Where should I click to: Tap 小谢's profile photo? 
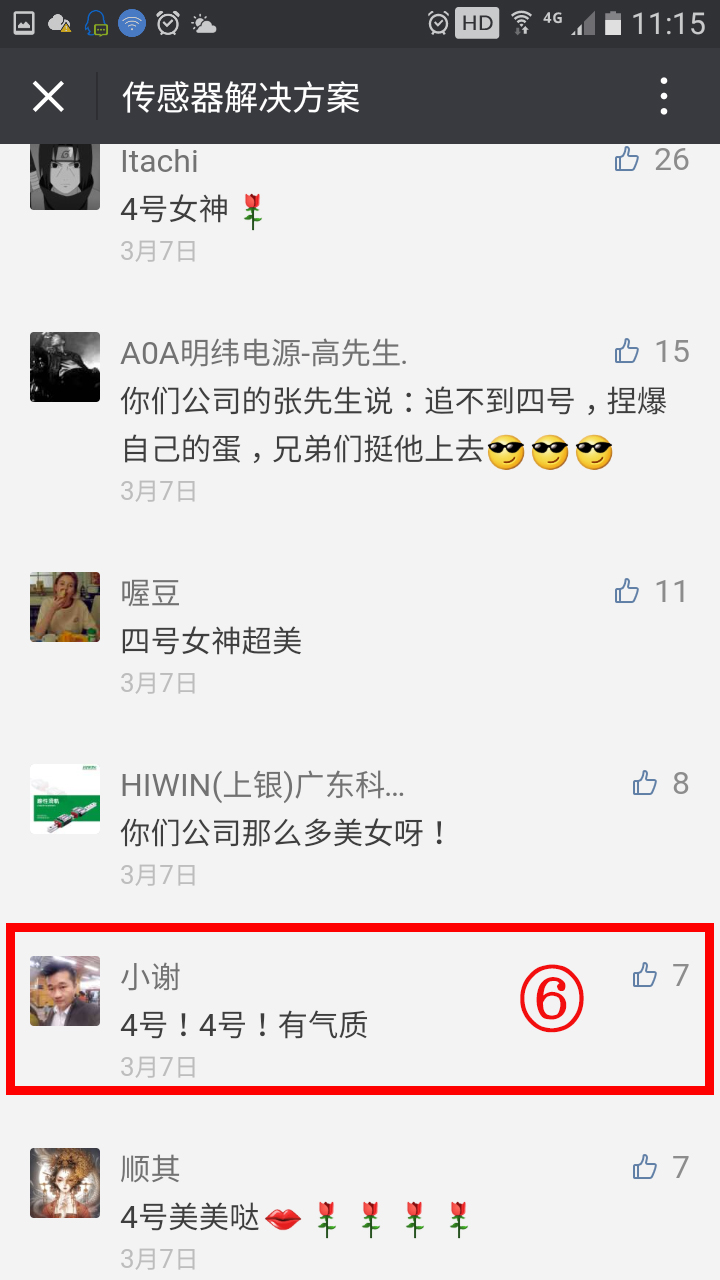(x=65, y=991)
